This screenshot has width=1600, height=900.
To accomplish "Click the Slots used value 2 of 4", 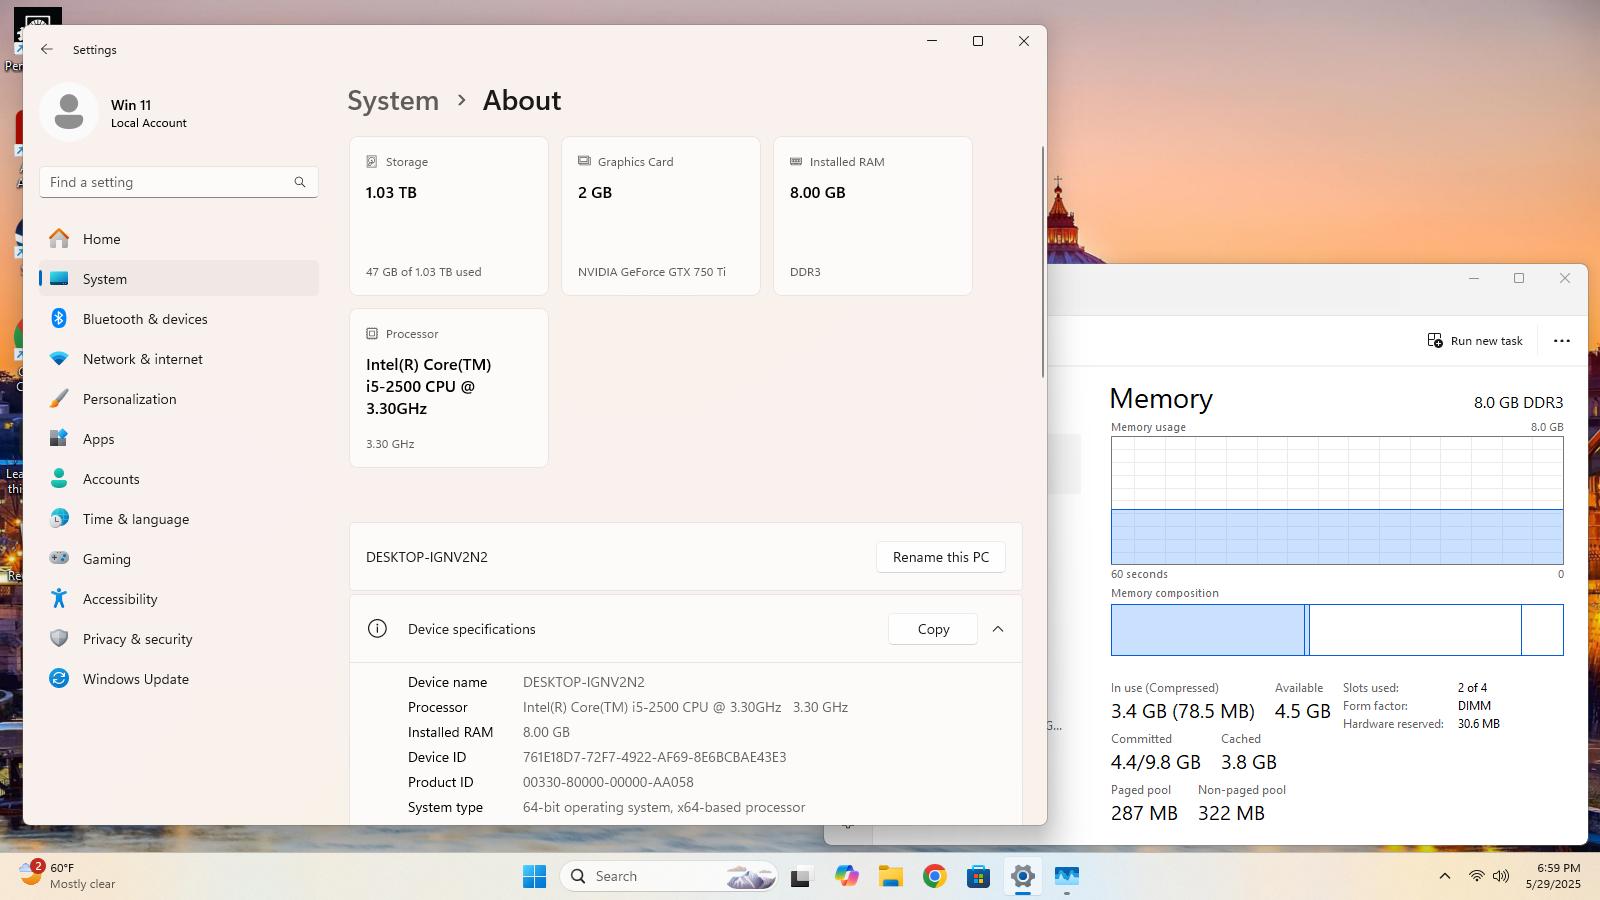I will click(1472, 688).
